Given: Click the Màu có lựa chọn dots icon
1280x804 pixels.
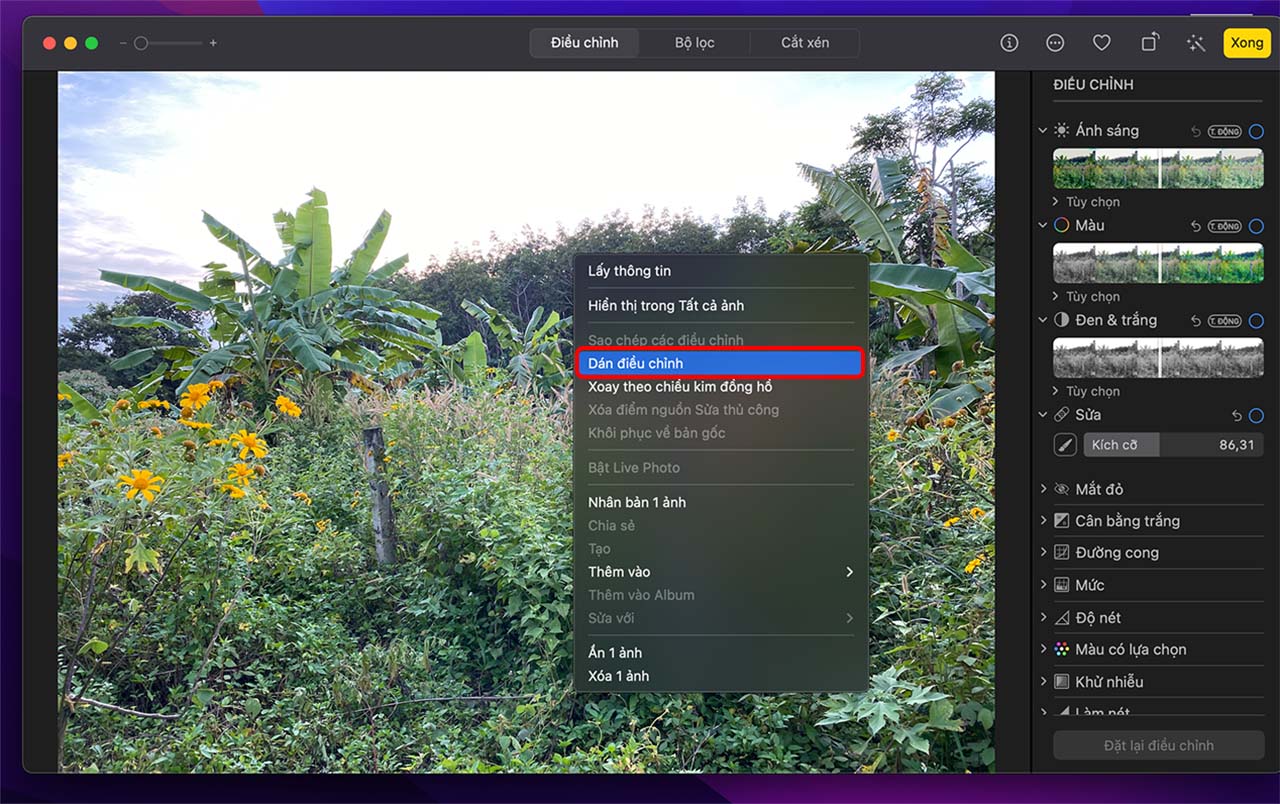Looking at the screenshot, I should click(1061, 650).
